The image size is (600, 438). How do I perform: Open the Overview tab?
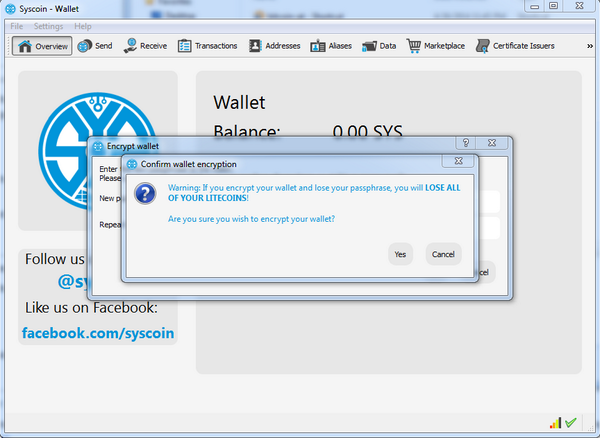click(x=42, y=46)
